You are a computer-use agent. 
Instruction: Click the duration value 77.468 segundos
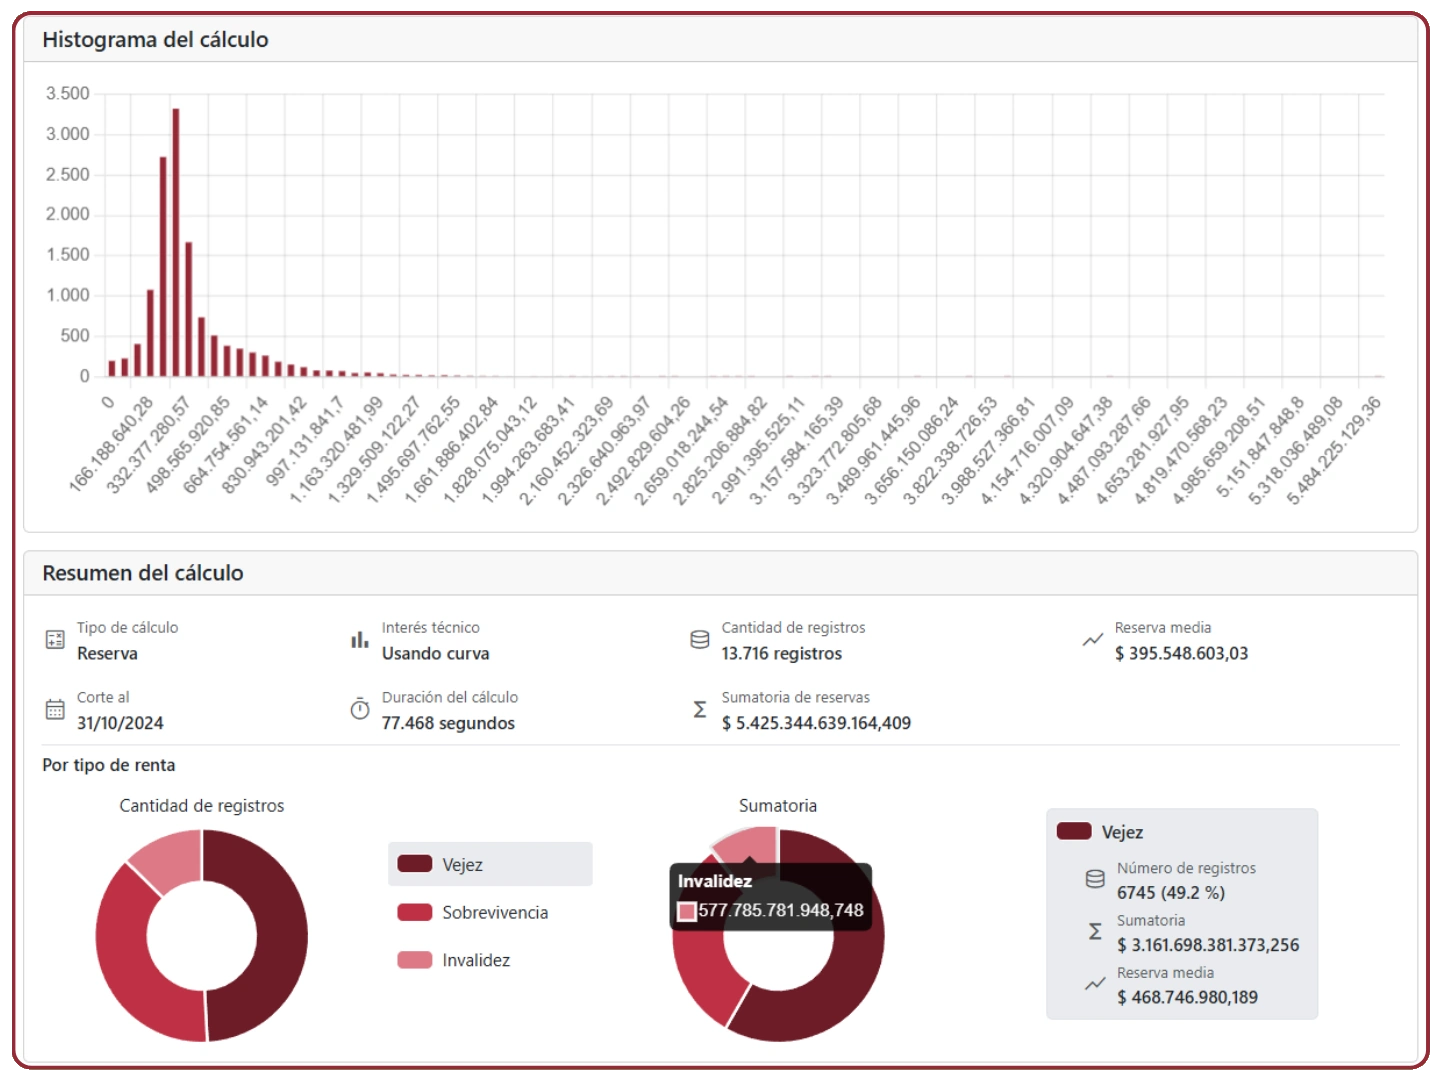tap(448, 723)
